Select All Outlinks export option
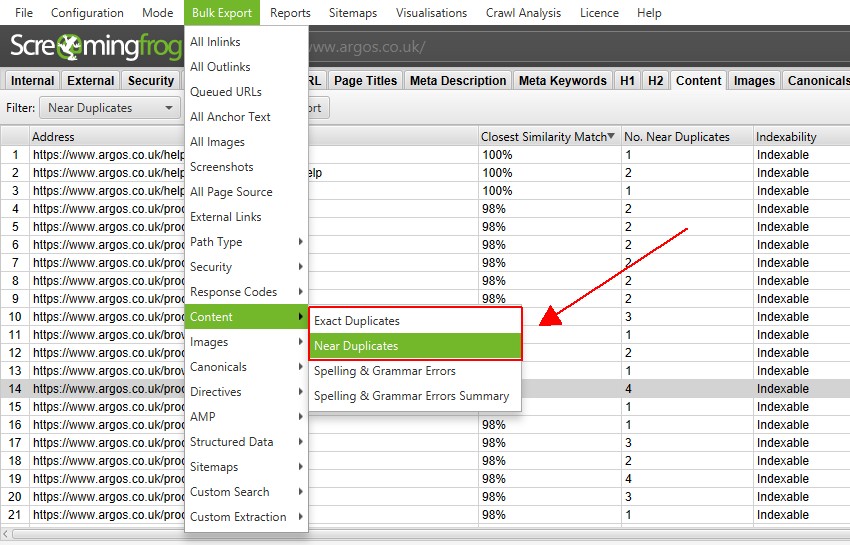Viewport: 850px width, 545px height. tap(246, 67)
